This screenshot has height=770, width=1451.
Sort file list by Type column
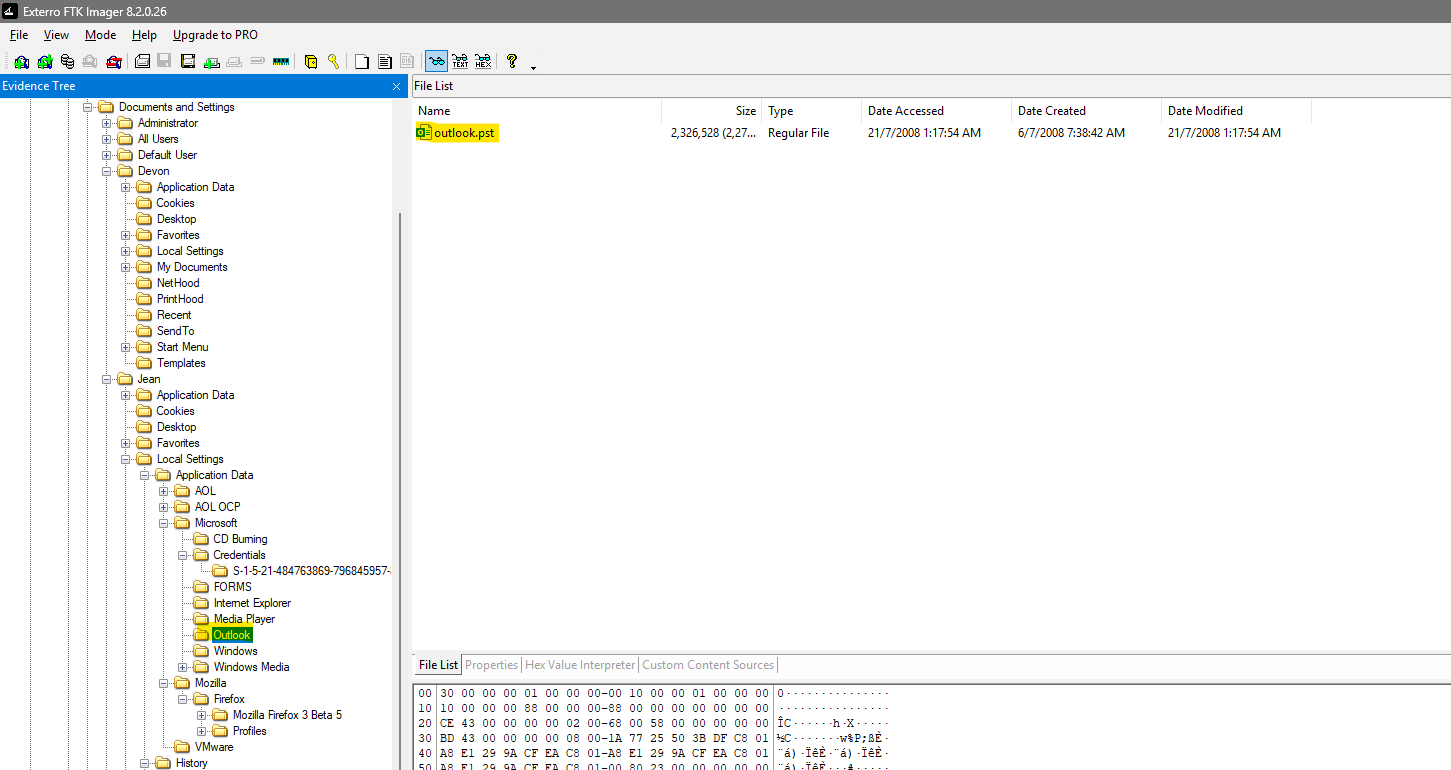click(x=811, y=111)
